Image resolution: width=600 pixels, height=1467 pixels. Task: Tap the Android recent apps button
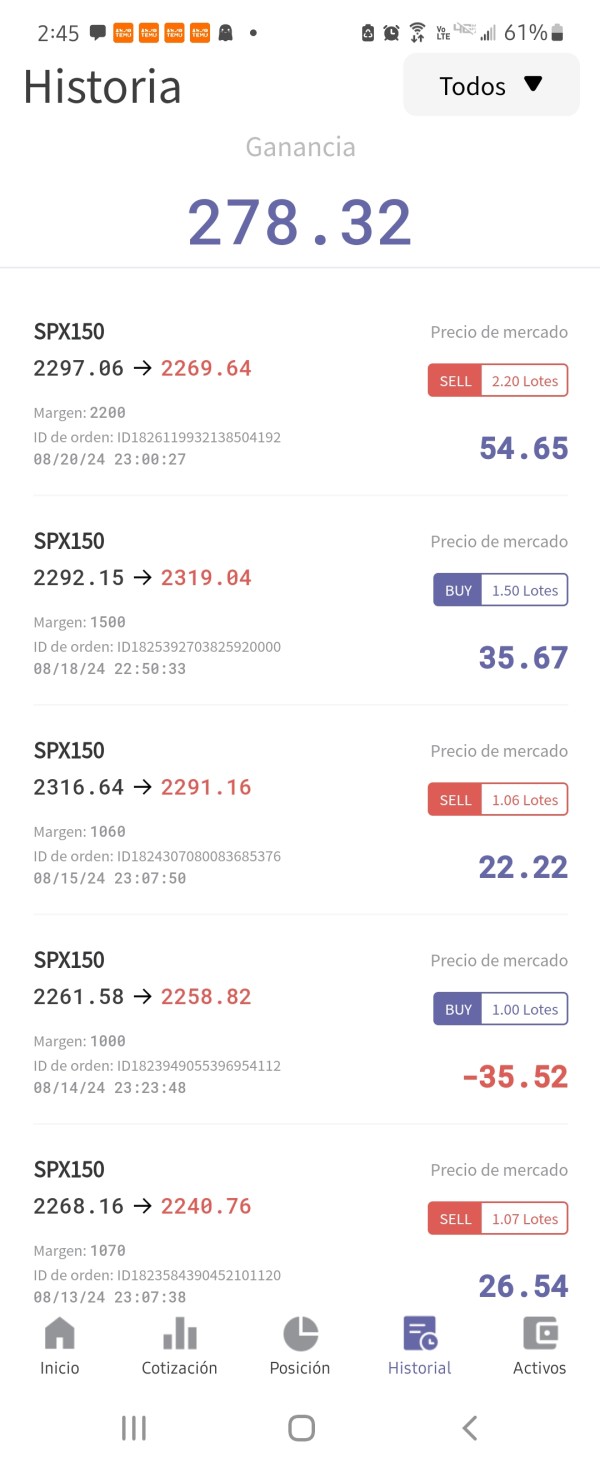pos(133,1428)
